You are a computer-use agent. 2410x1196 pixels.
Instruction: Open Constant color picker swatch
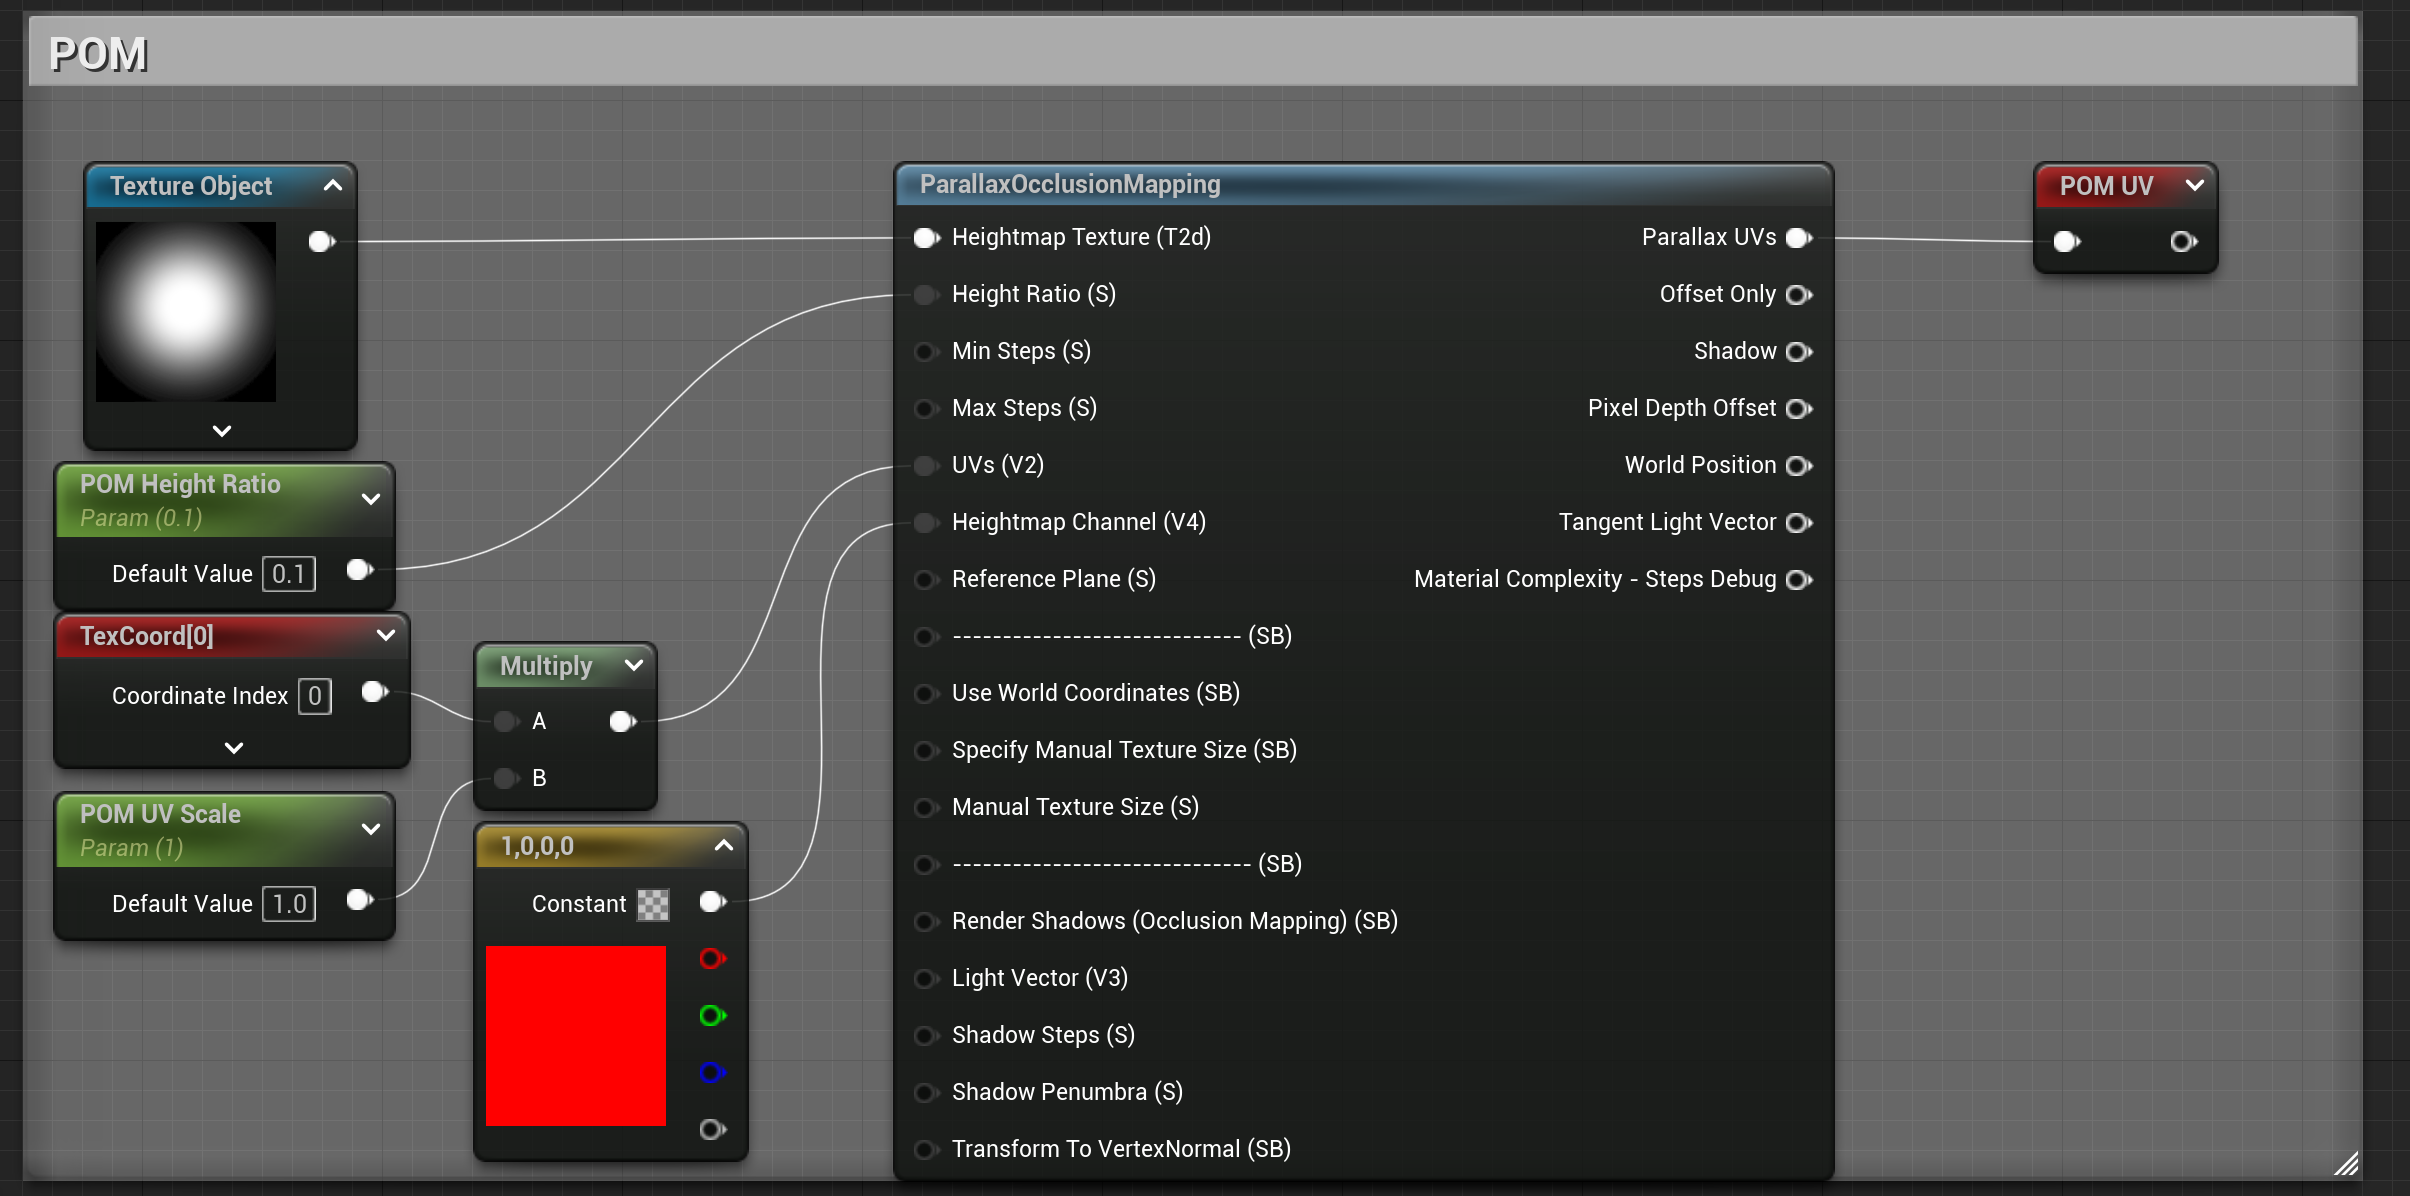(653, 905)
